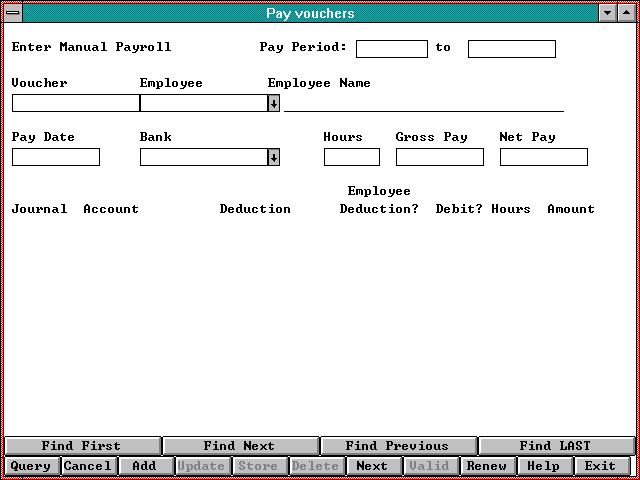Jump to last record with Find LAST
640x480 pixels.
[x=555, y=446]
